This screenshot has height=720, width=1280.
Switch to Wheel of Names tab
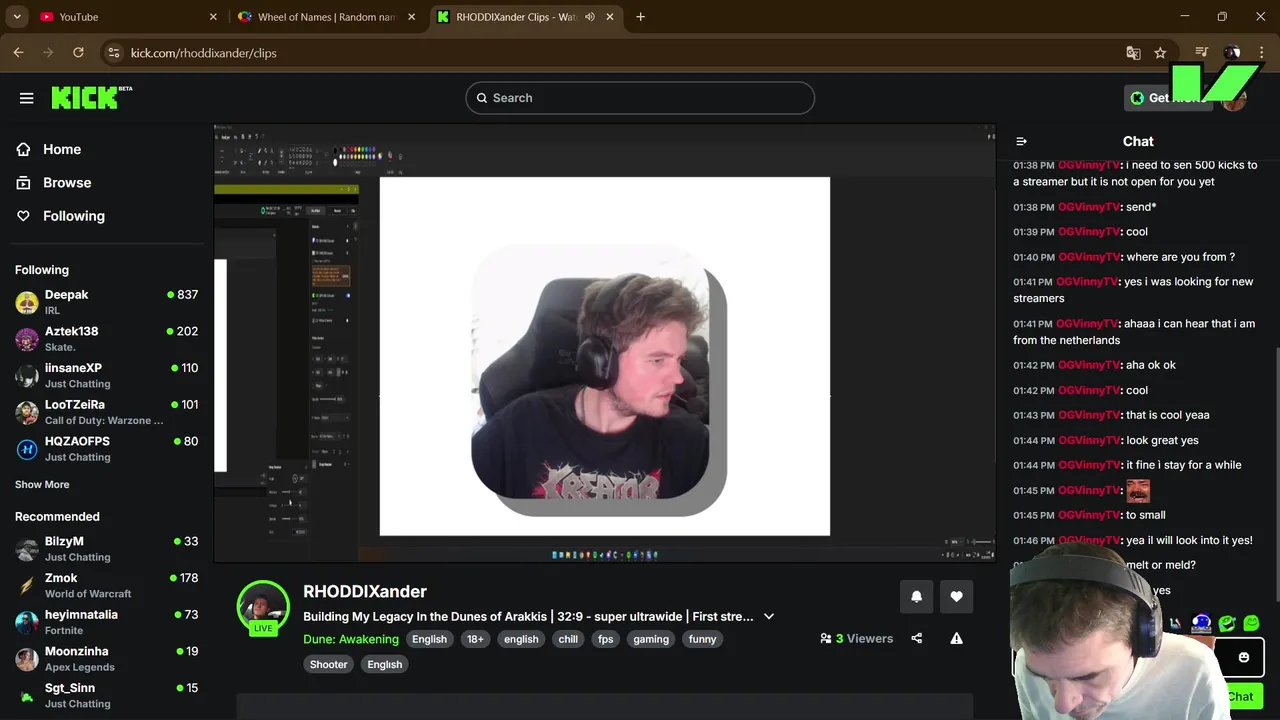click(x=327, y=17)
